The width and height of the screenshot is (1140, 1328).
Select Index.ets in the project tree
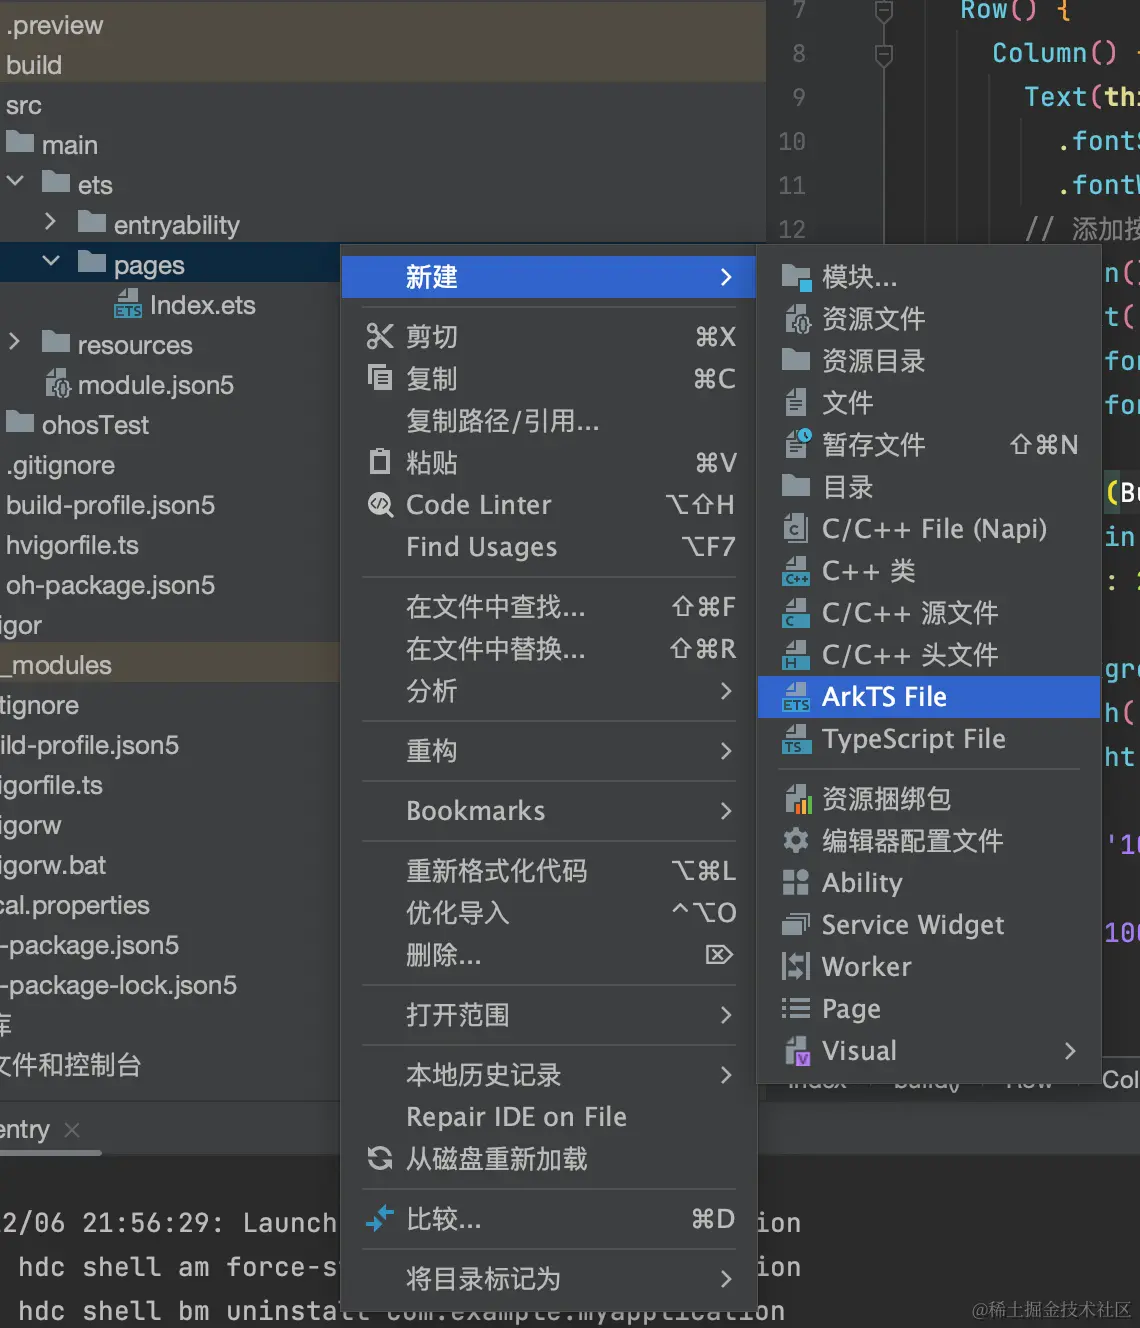[x=202, y=305]
